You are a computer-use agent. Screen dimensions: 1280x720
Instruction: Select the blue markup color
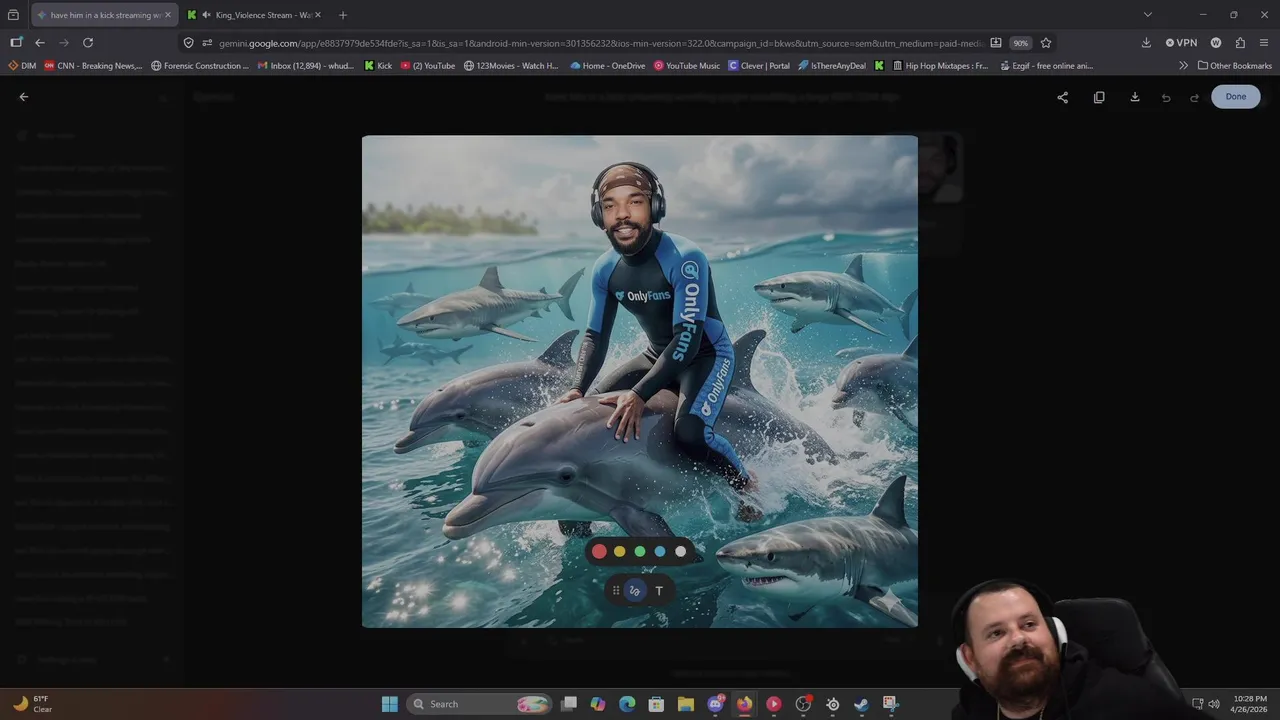(660, 551)
